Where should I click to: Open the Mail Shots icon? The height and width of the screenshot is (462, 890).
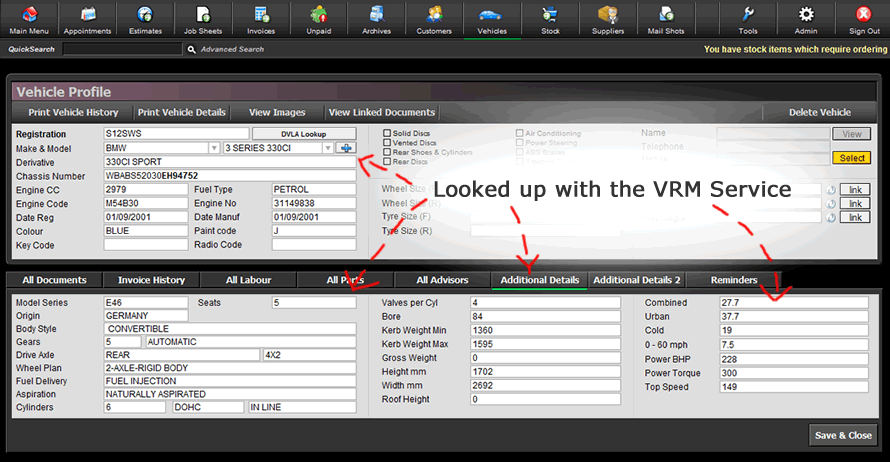click(666, 15)
